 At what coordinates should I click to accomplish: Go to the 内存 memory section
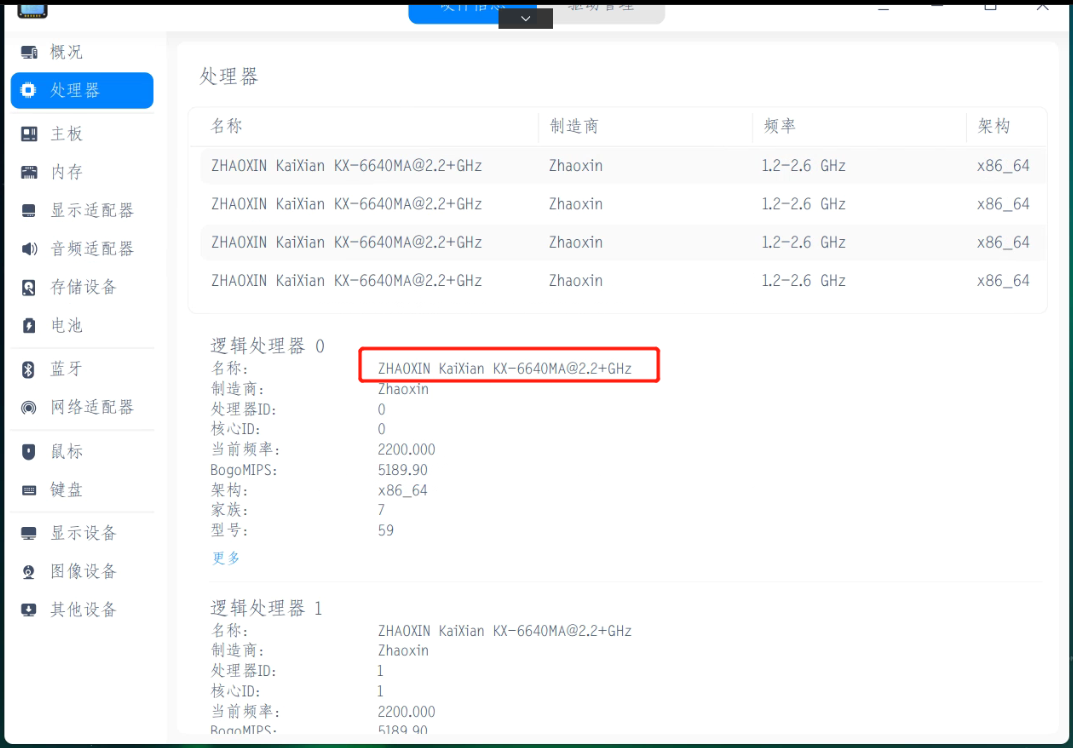coord(82,172)
